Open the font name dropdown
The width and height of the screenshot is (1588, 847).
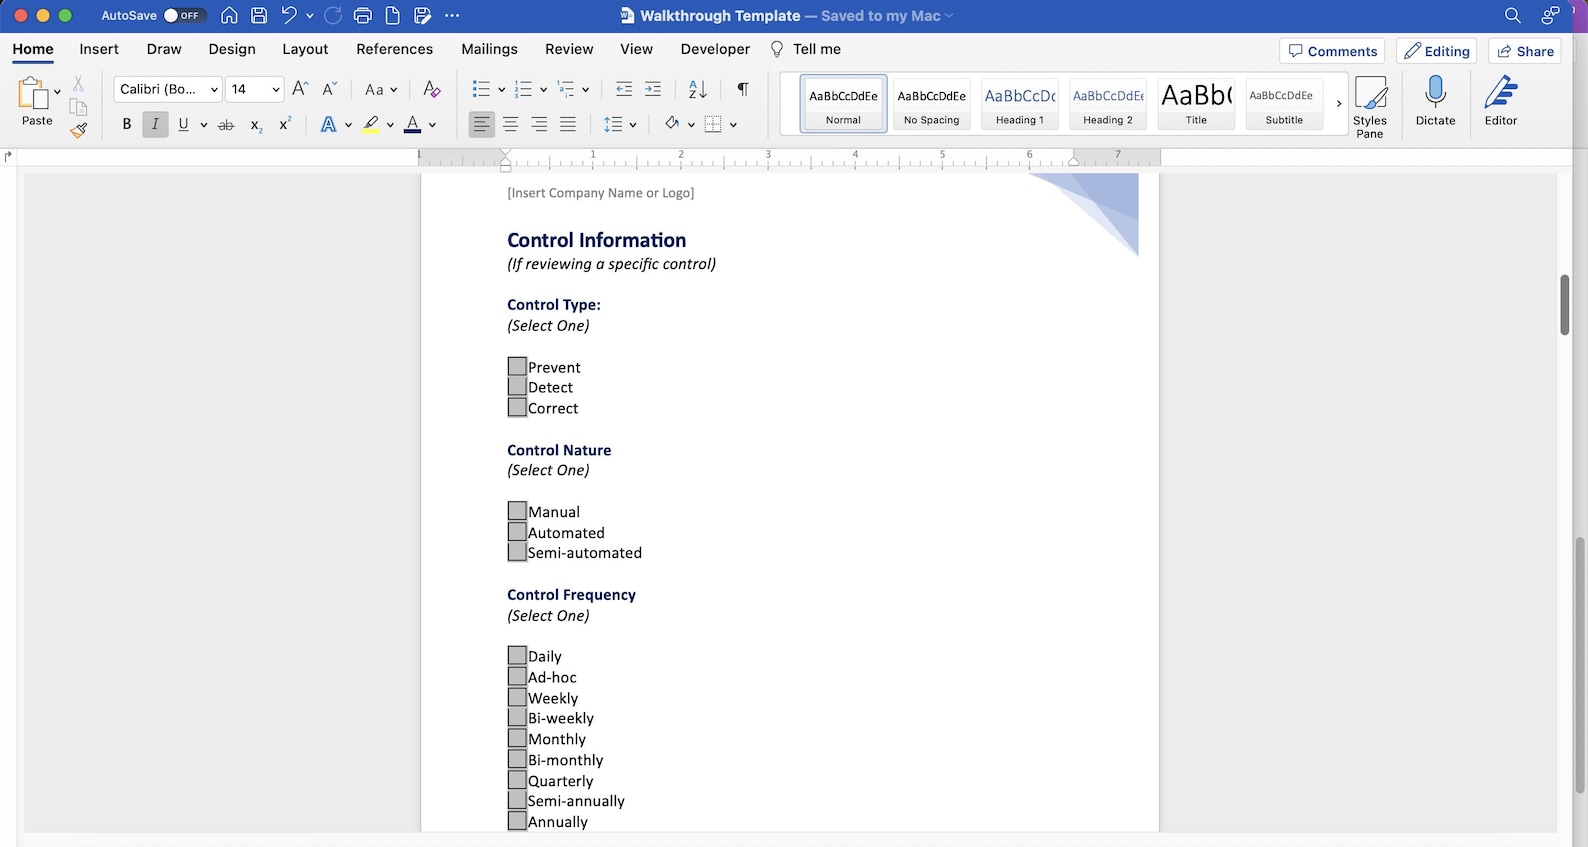coord(214,90)
